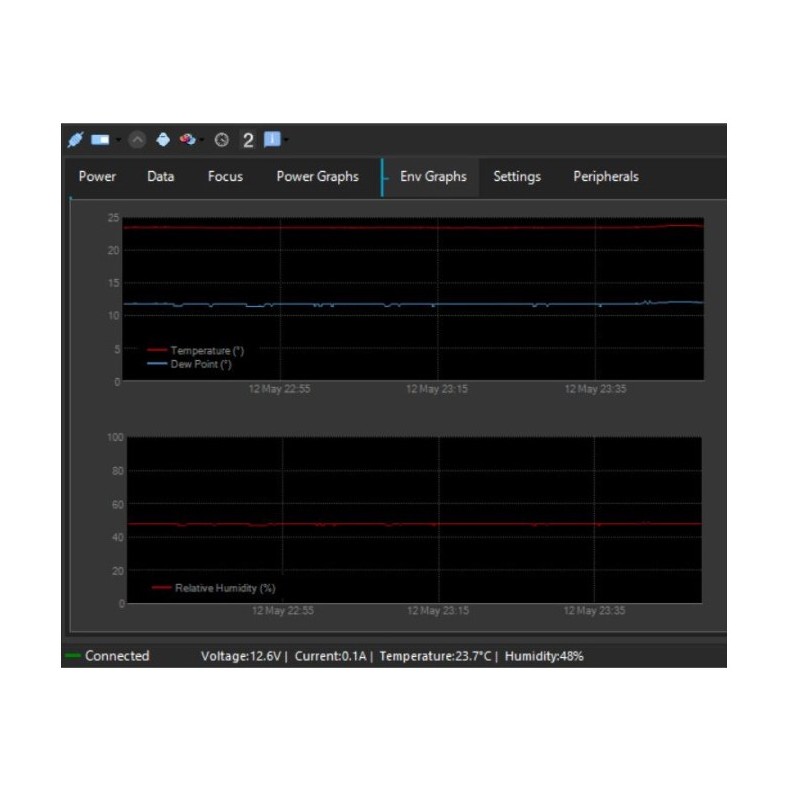
Task: Click the blue toggle switch icon
Action: pyautogui.click(x=100, y=140)
